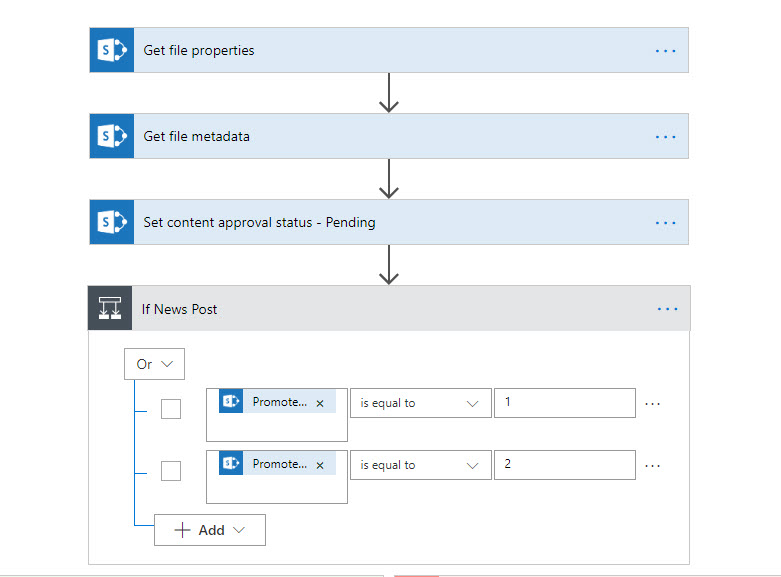Viewport: 781px width, 577px height.
Task: Check the first condition row checkbox
Action: (171, 408)
